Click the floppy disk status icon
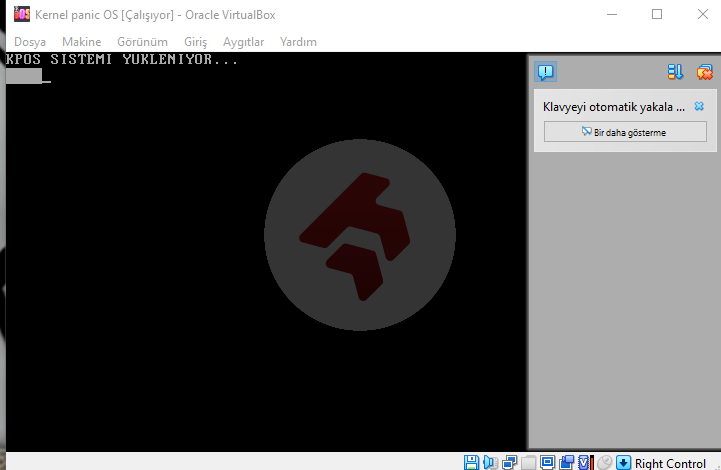This screenshot has width=721, height=470. pos(471,462)
